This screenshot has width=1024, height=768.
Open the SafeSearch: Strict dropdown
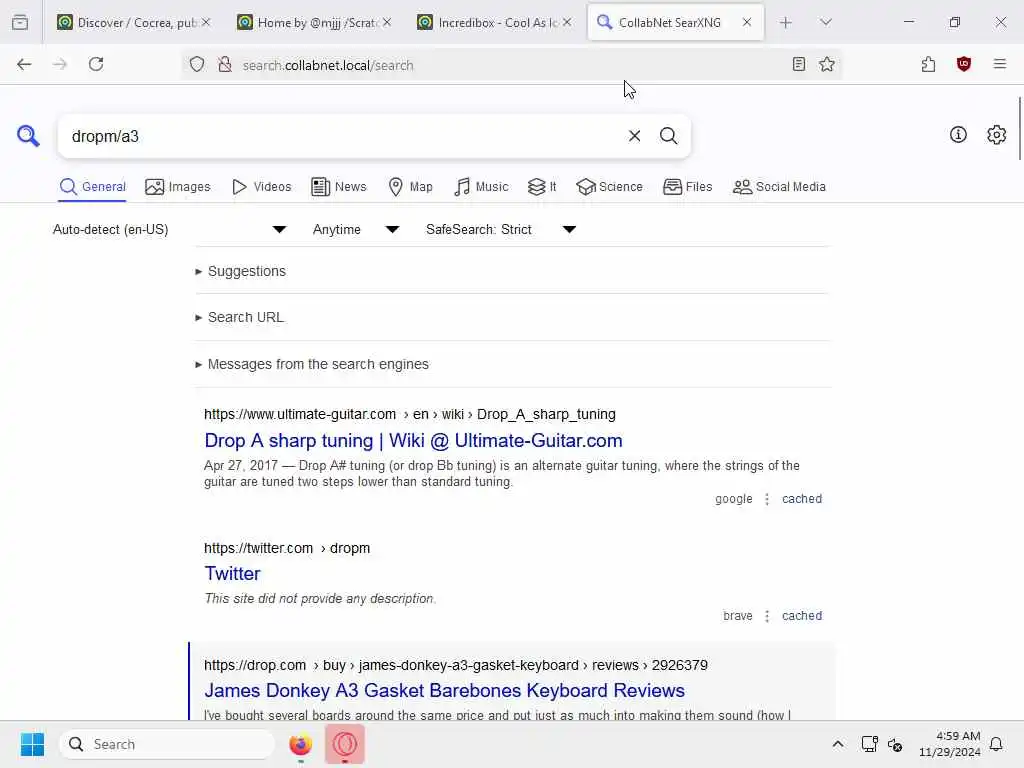click(501, 229)
